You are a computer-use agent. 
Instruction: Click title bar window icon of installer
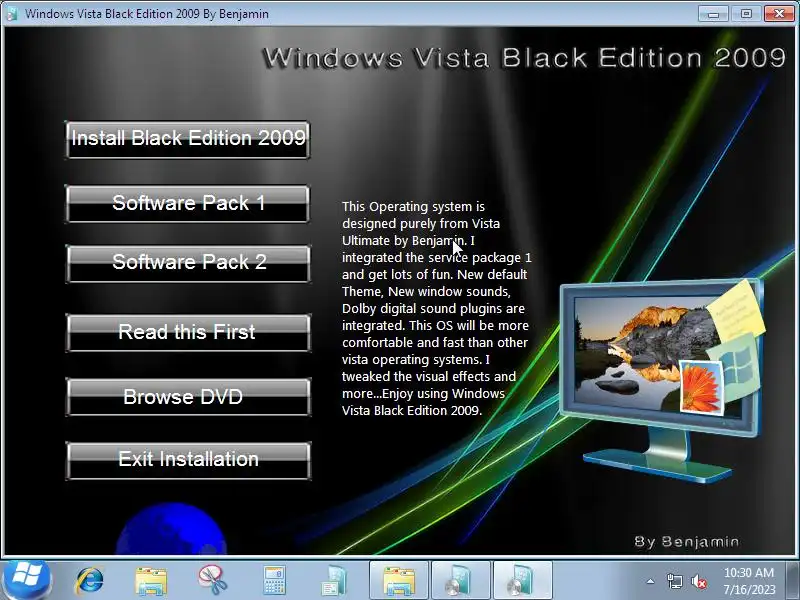click(12, 13)
